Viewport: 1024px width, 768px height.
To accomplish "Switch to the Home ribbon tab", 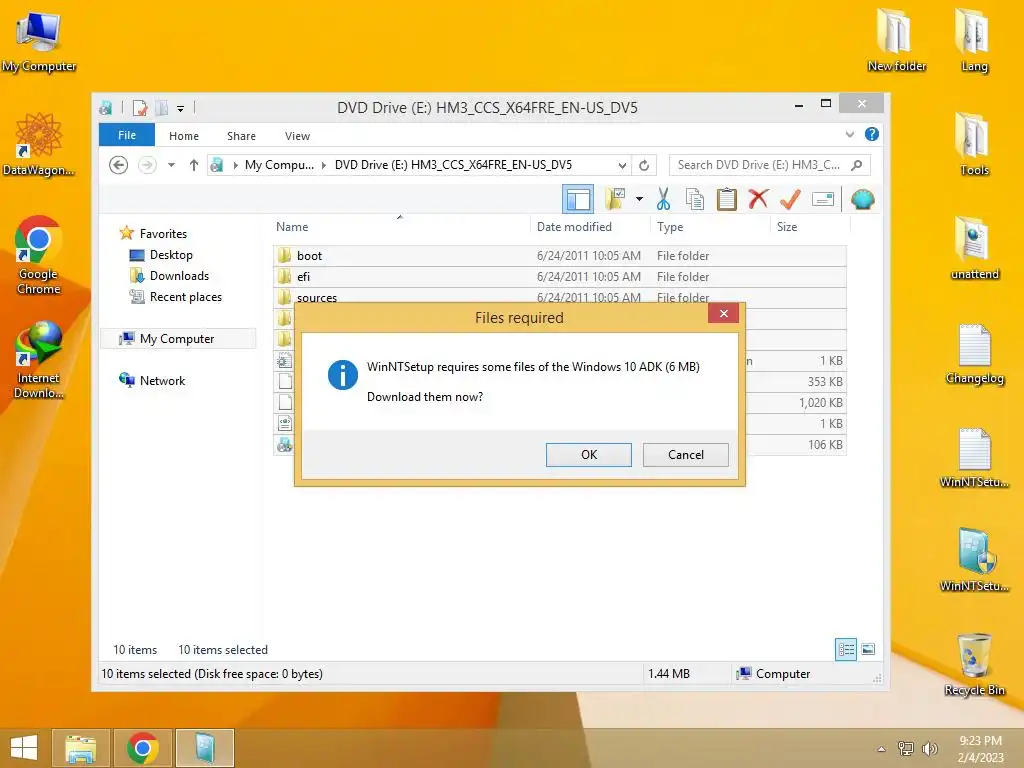I will pos(184,136).
